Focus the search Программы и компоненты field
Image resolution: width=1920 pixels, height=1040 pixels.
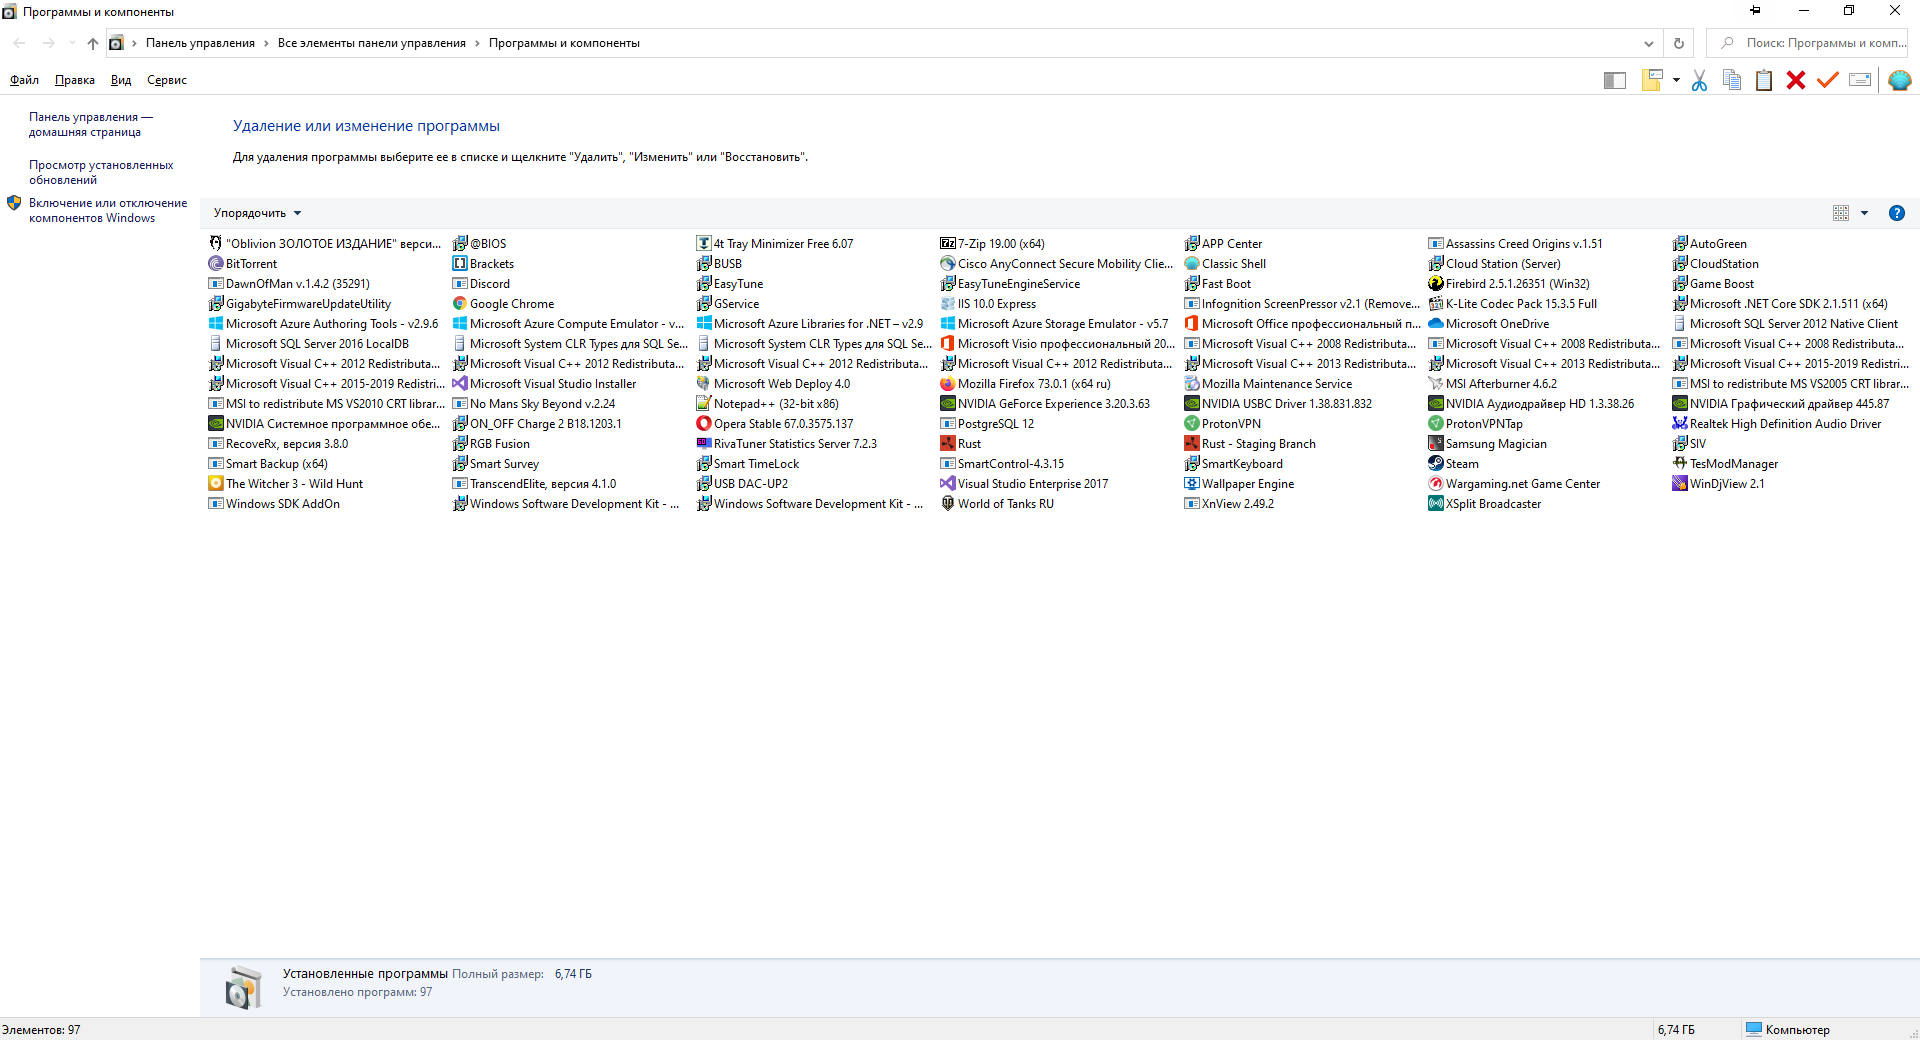(x=1808, y=43)
